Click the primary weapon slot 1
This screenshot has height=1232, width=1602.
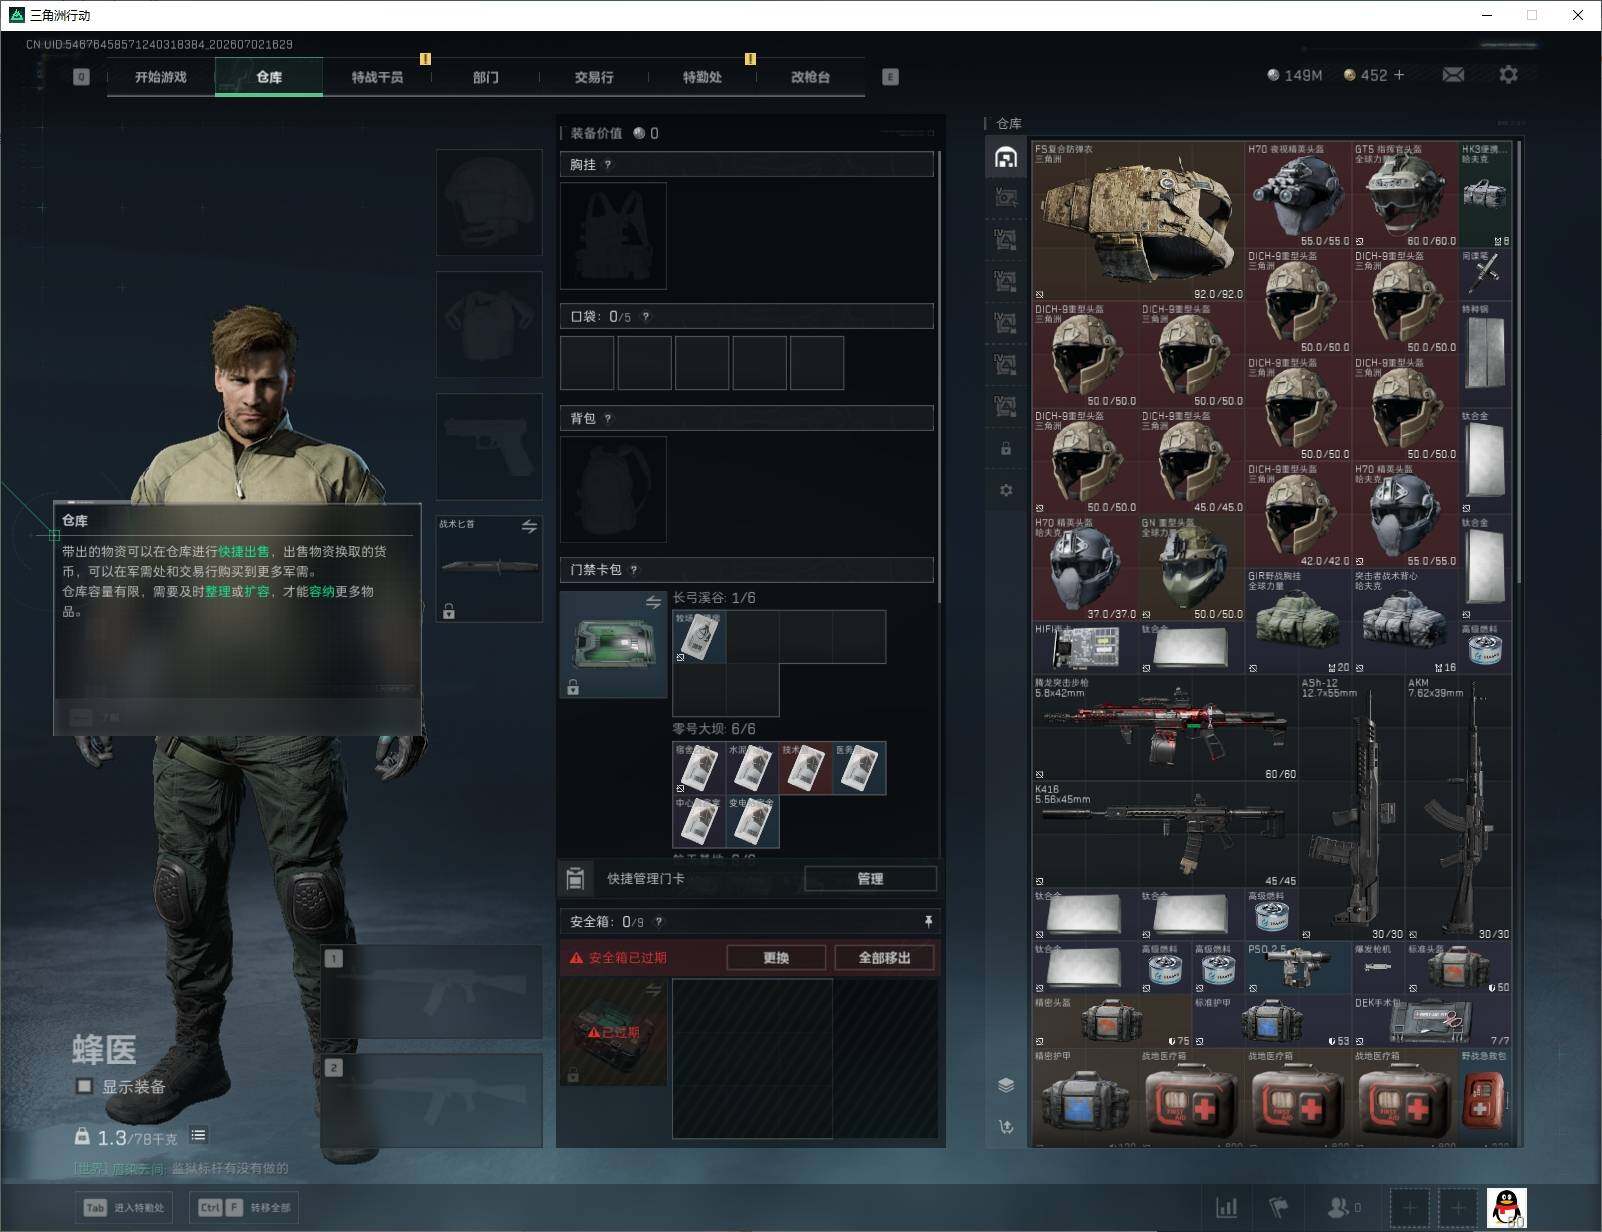[431, 992]
